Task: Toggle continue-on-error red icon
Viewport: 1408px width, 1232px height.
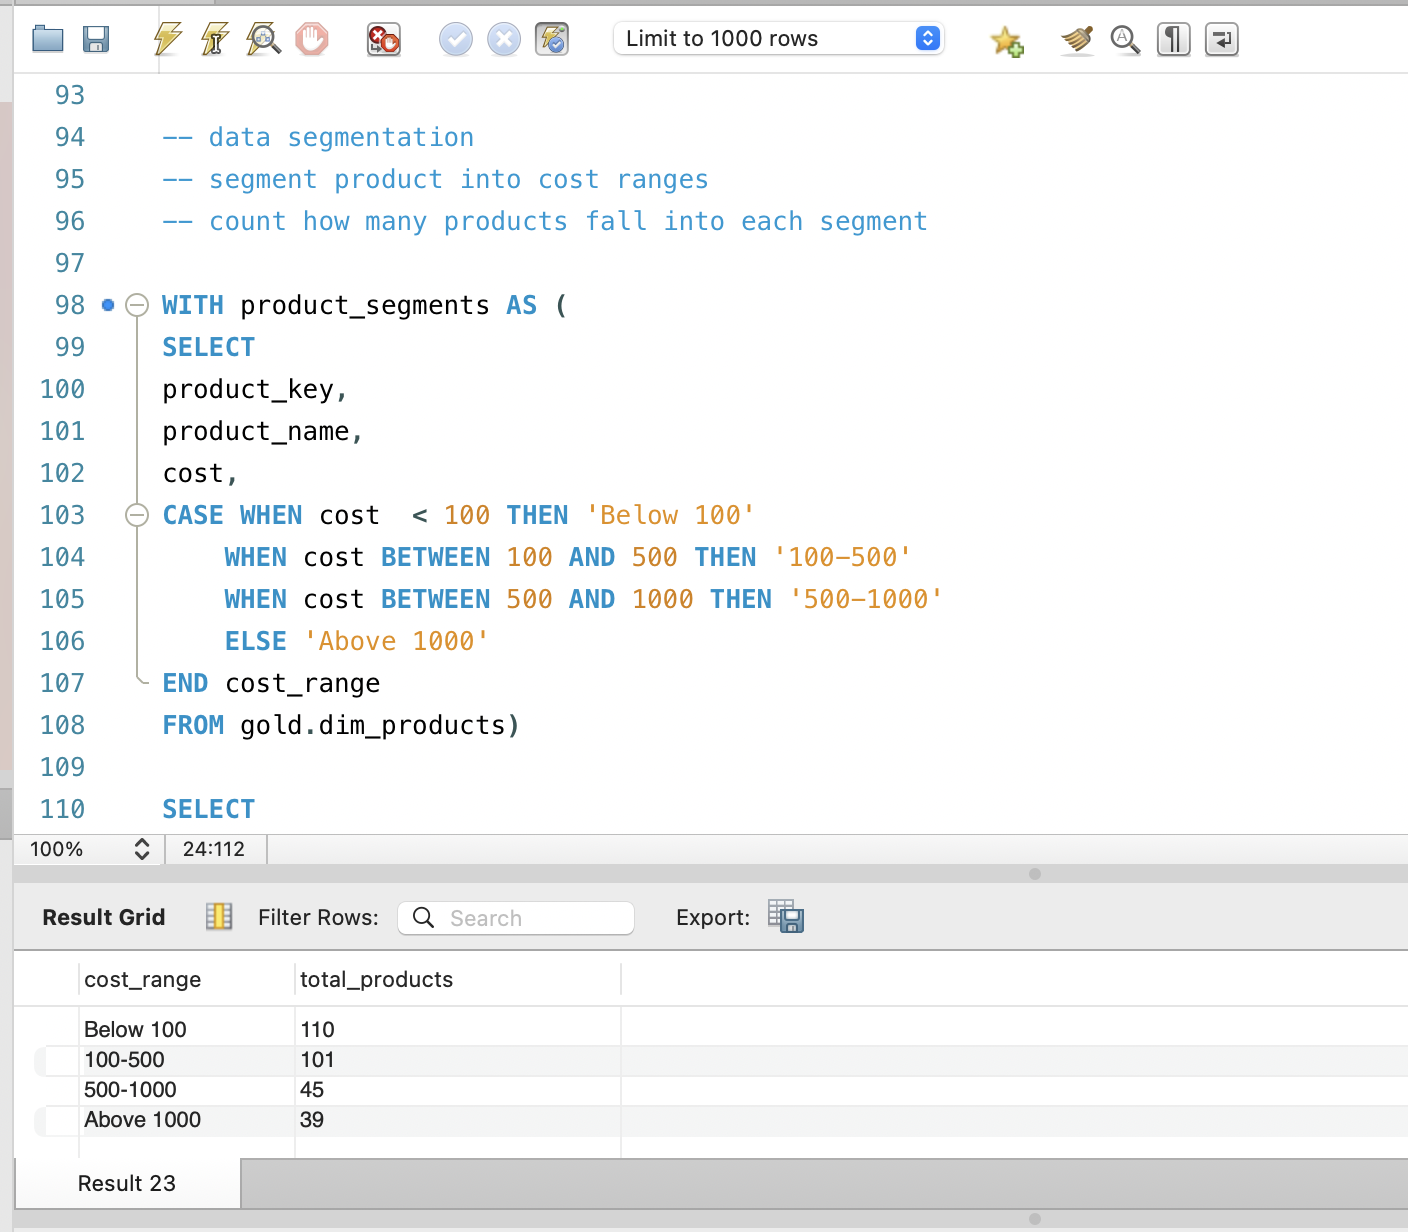Action: point(383,40)
